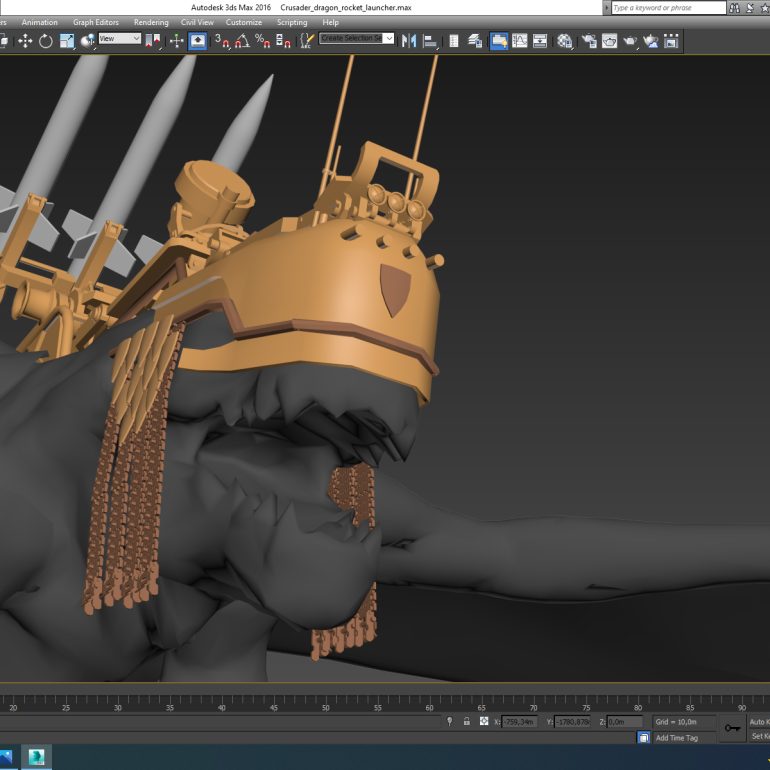The width and height of the screenshot is (770, 770).
Task: Click Render in the Cloud icon
Action: [651, 41]
